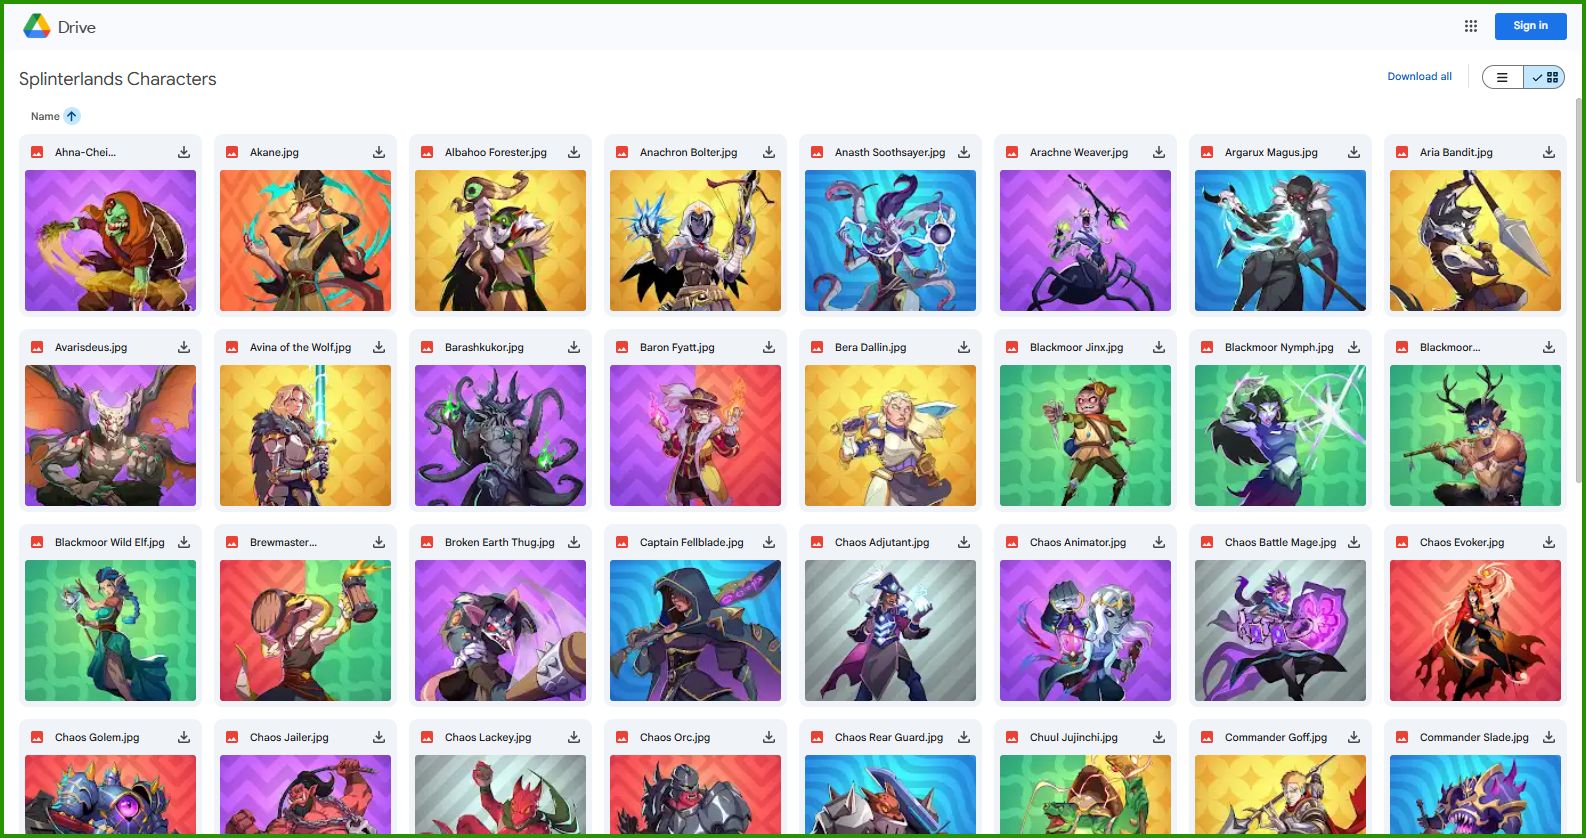
Task: Download Arachne Weaver.jpg
Action: pyautogui.click(x=1159, y=152)
